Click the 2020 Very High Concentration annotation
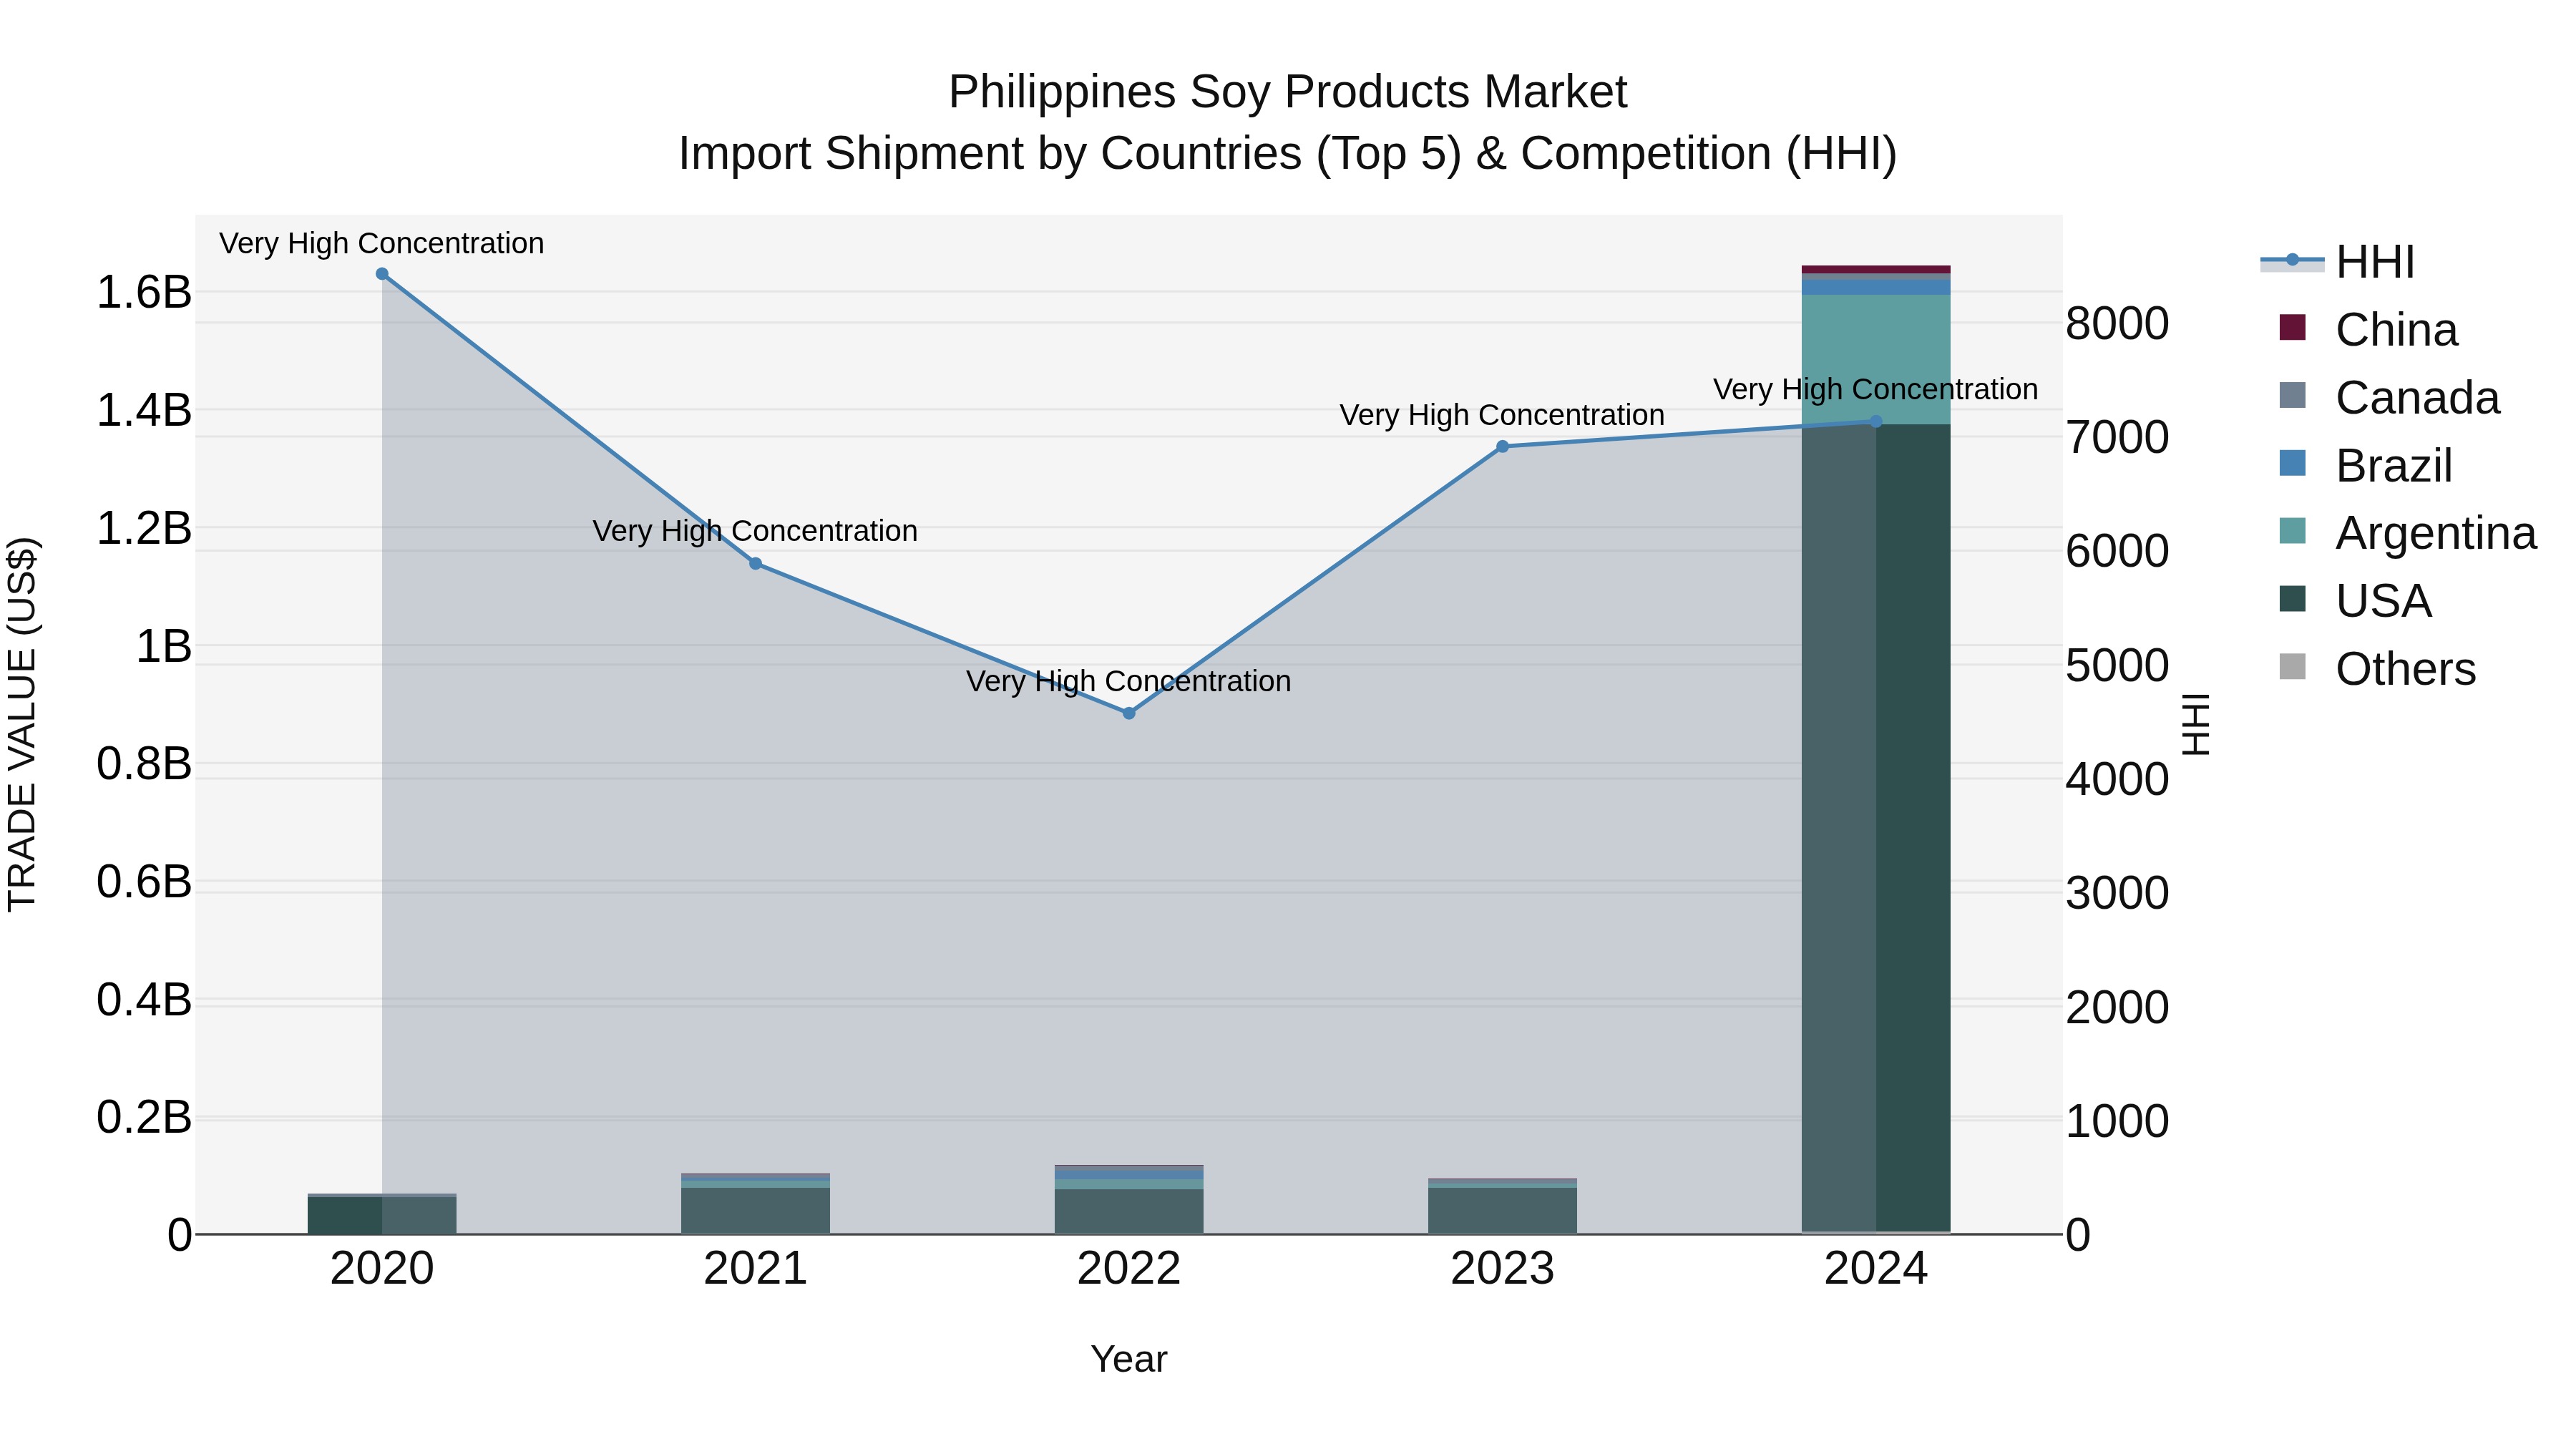Image resolution: width=2576 pixels, height=1449 pixels. [382, 244]
